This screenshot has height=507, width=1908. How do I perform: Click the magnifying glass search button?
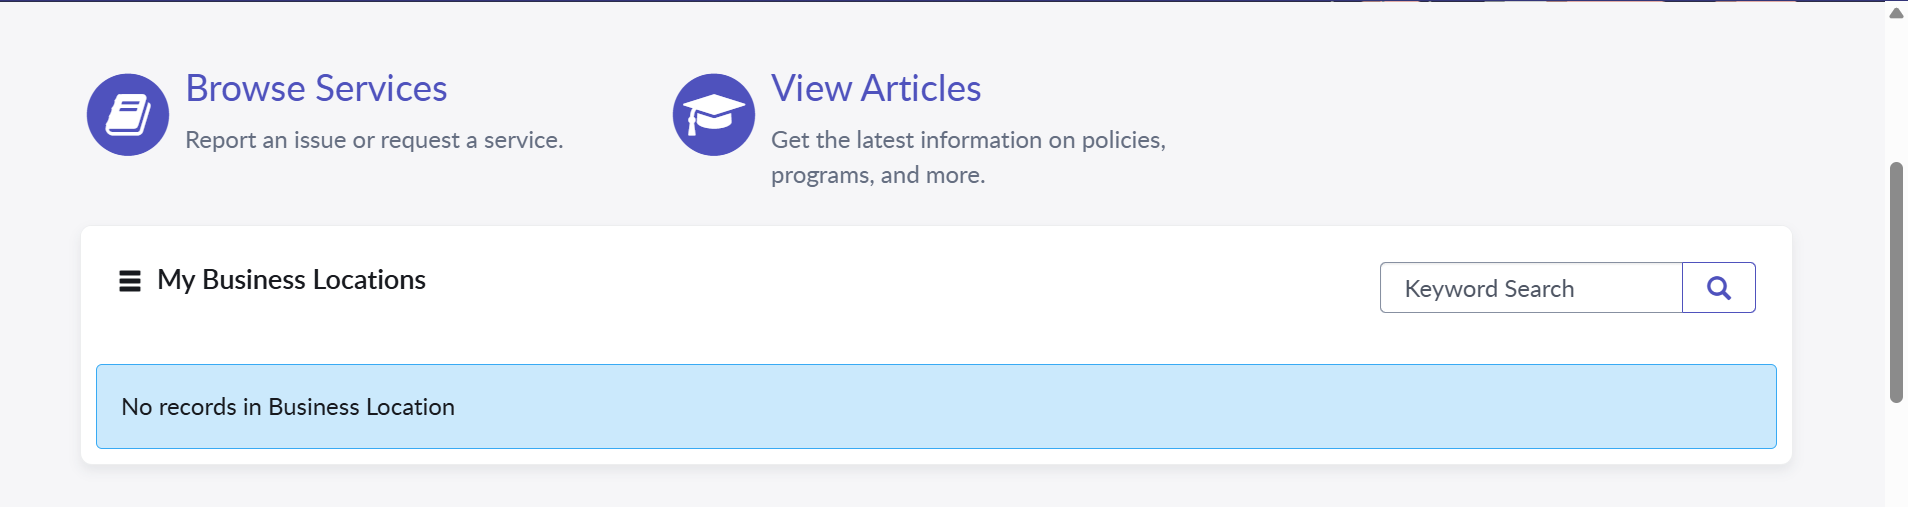coord(1719,288)
